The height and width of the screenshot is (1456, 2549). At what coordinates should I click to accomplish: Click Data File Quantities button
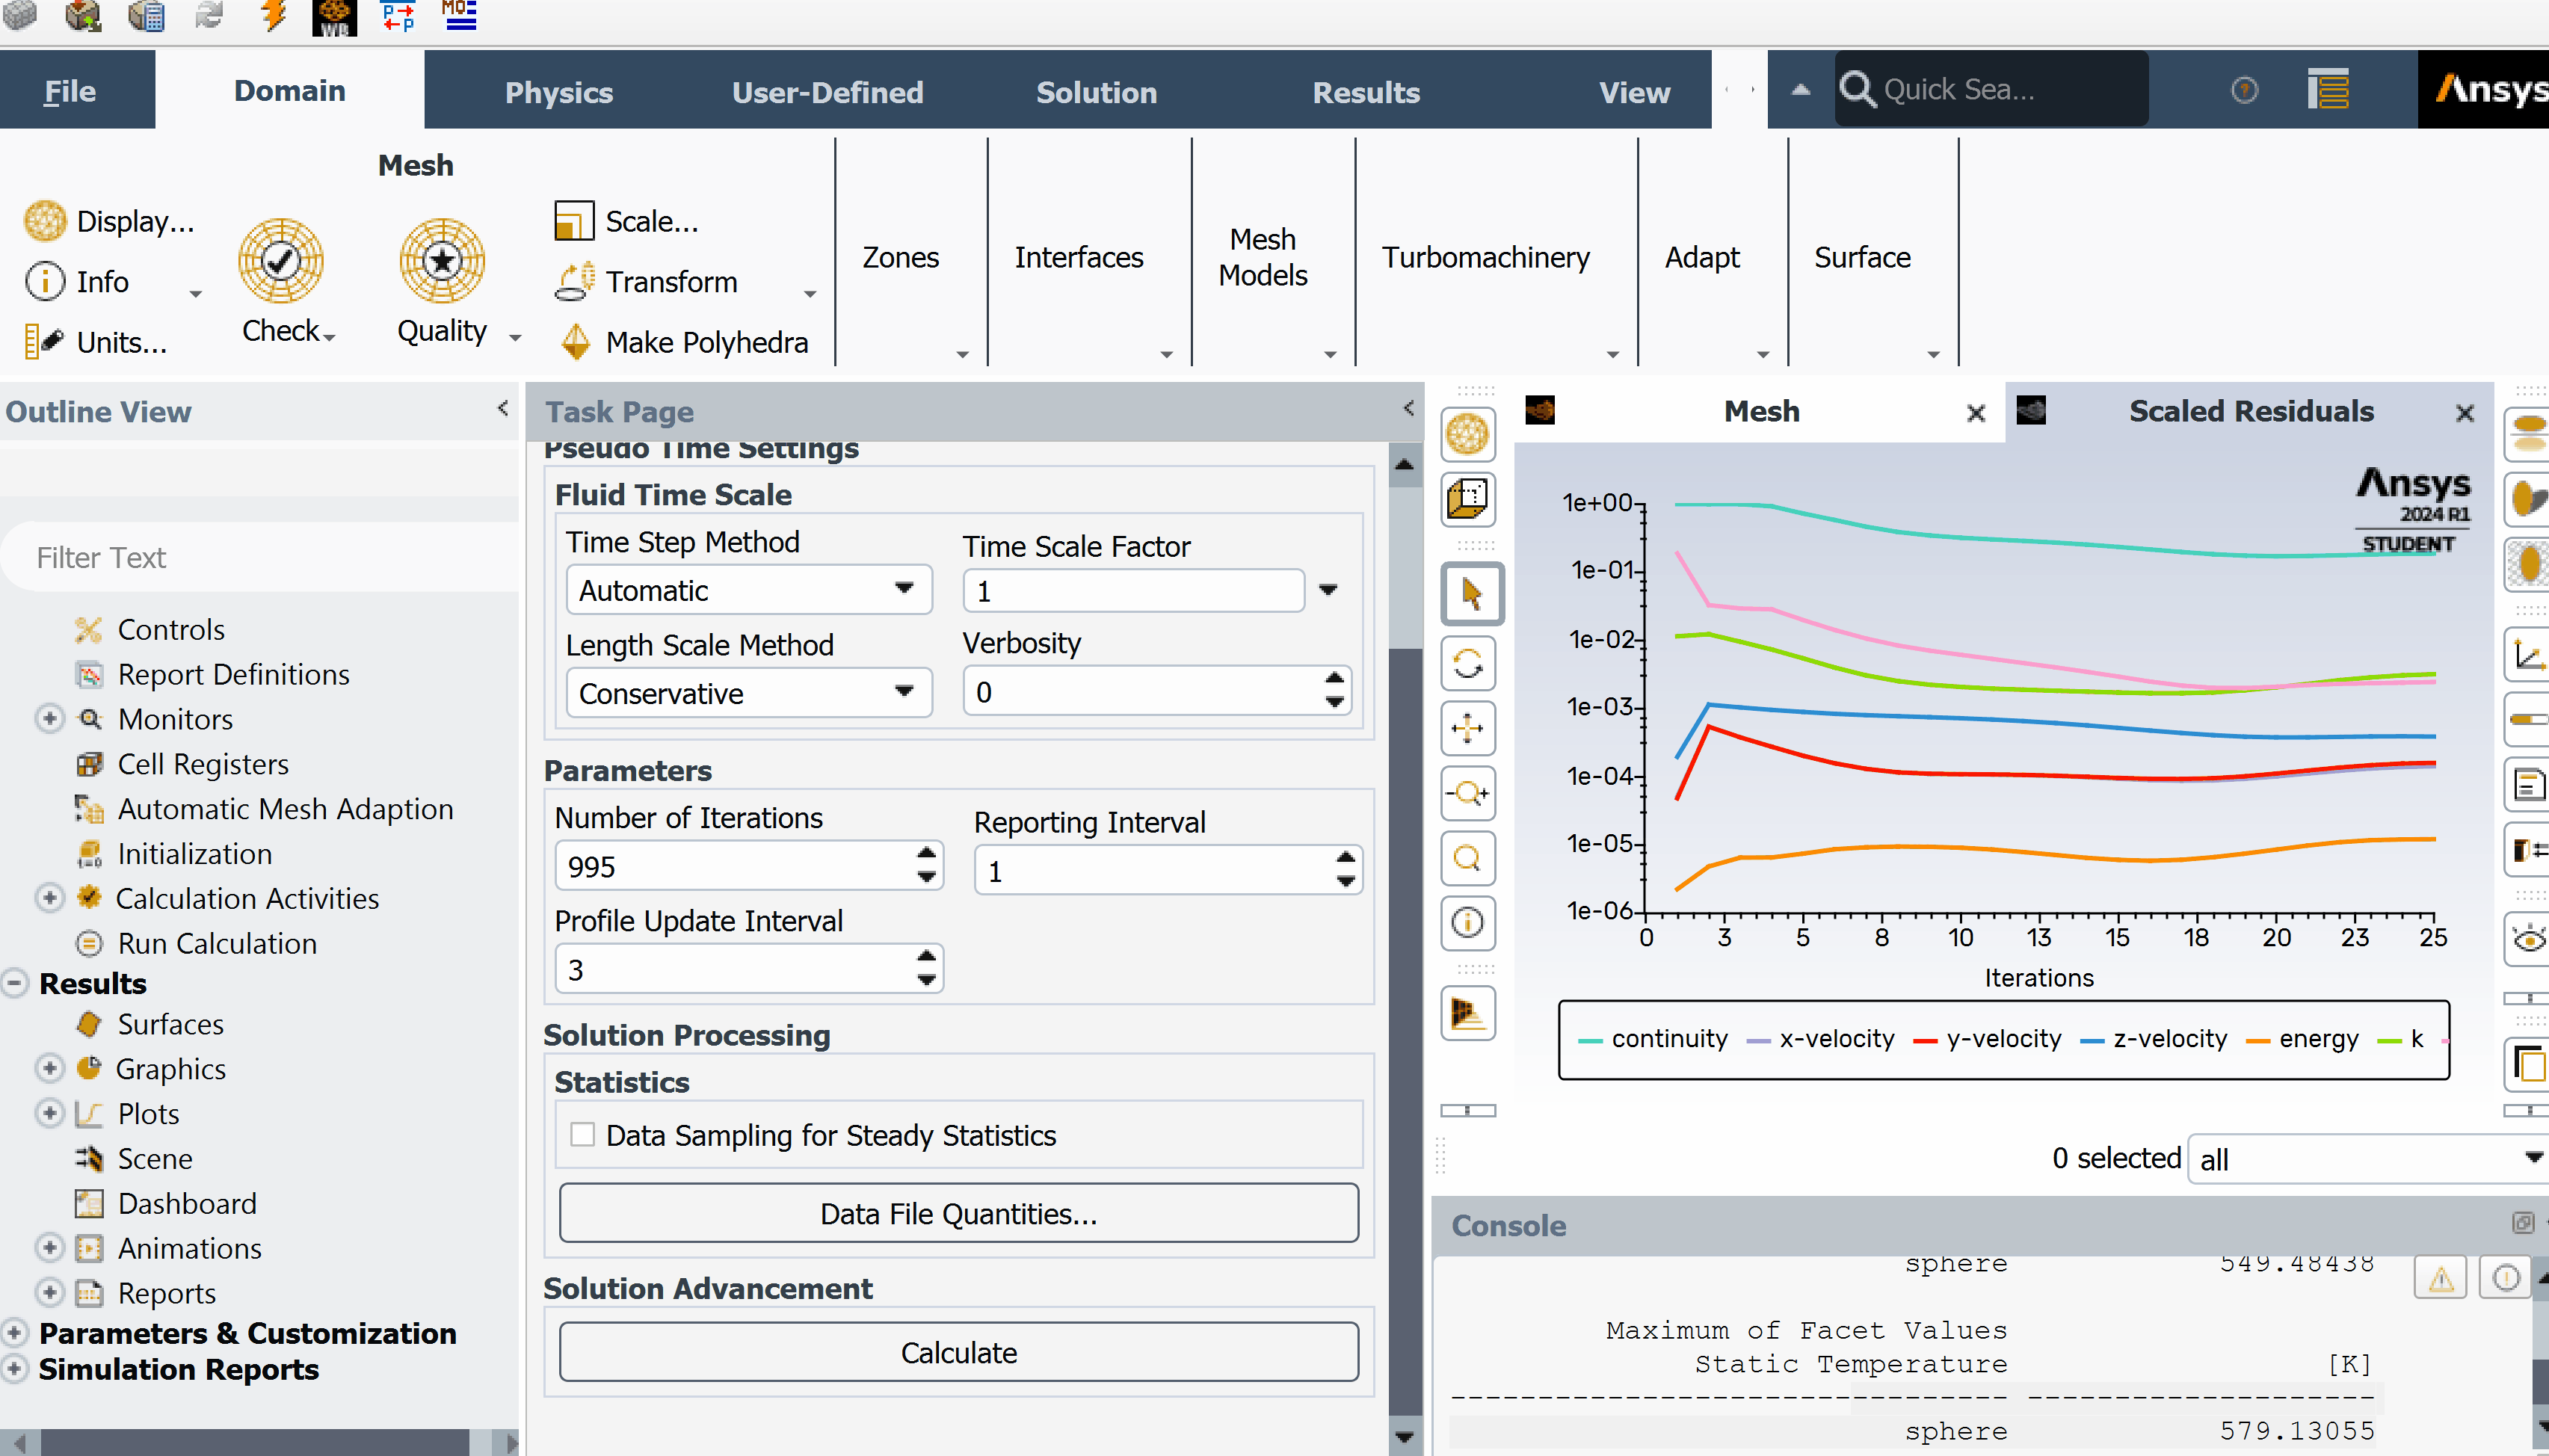point(958,1213)
